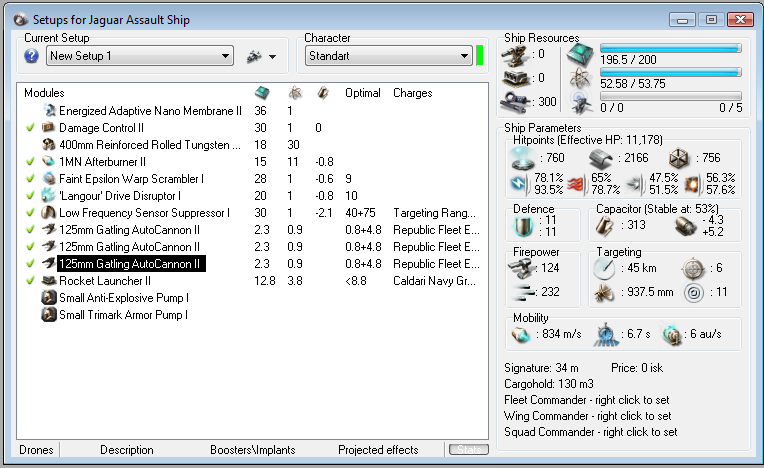
Task: Toggle Rocket Launcher II active checkmark
Action: (30, 281)
